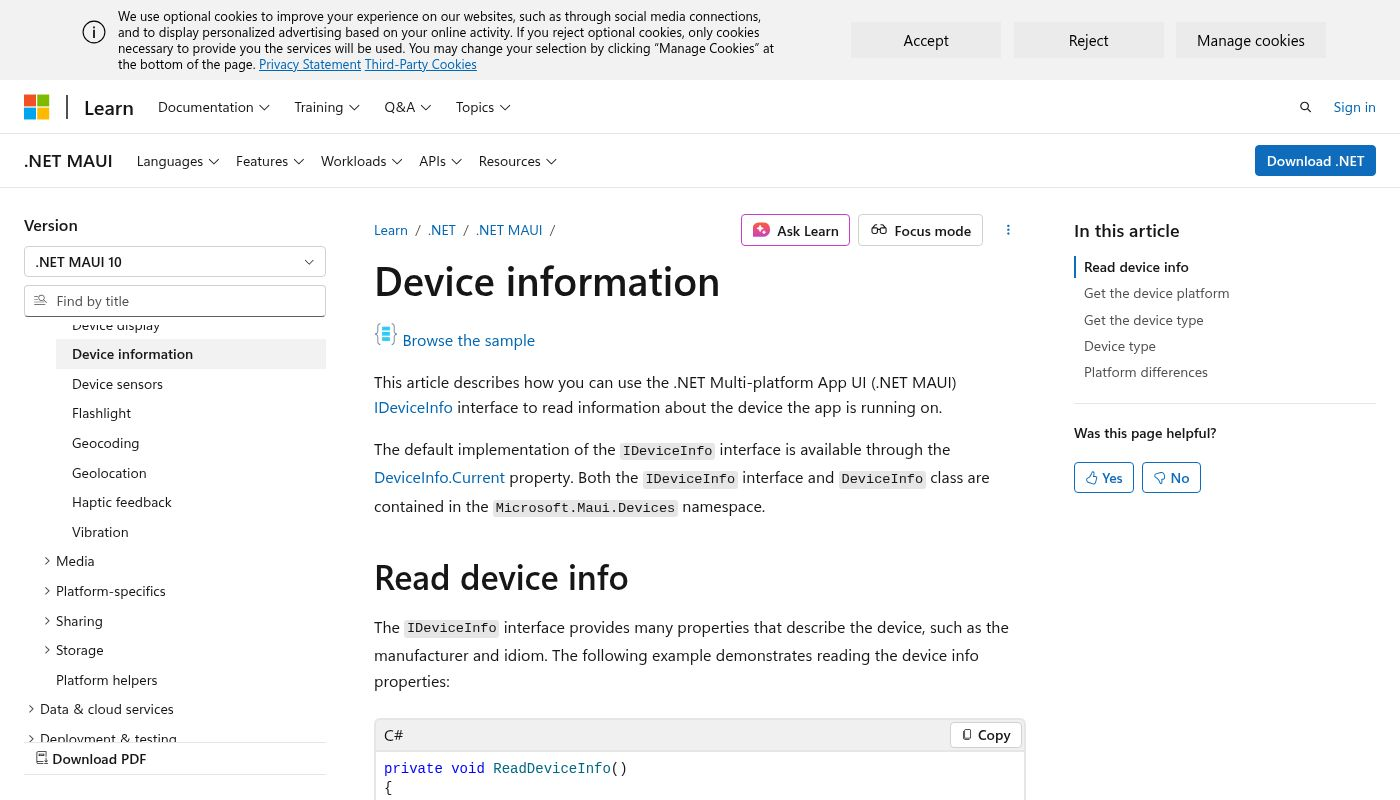Mark page unhelpful by clicking No
Image resolution: width=1400 pixels, height=800 pixels.
pyautogui.click(x=1171, y=477)
